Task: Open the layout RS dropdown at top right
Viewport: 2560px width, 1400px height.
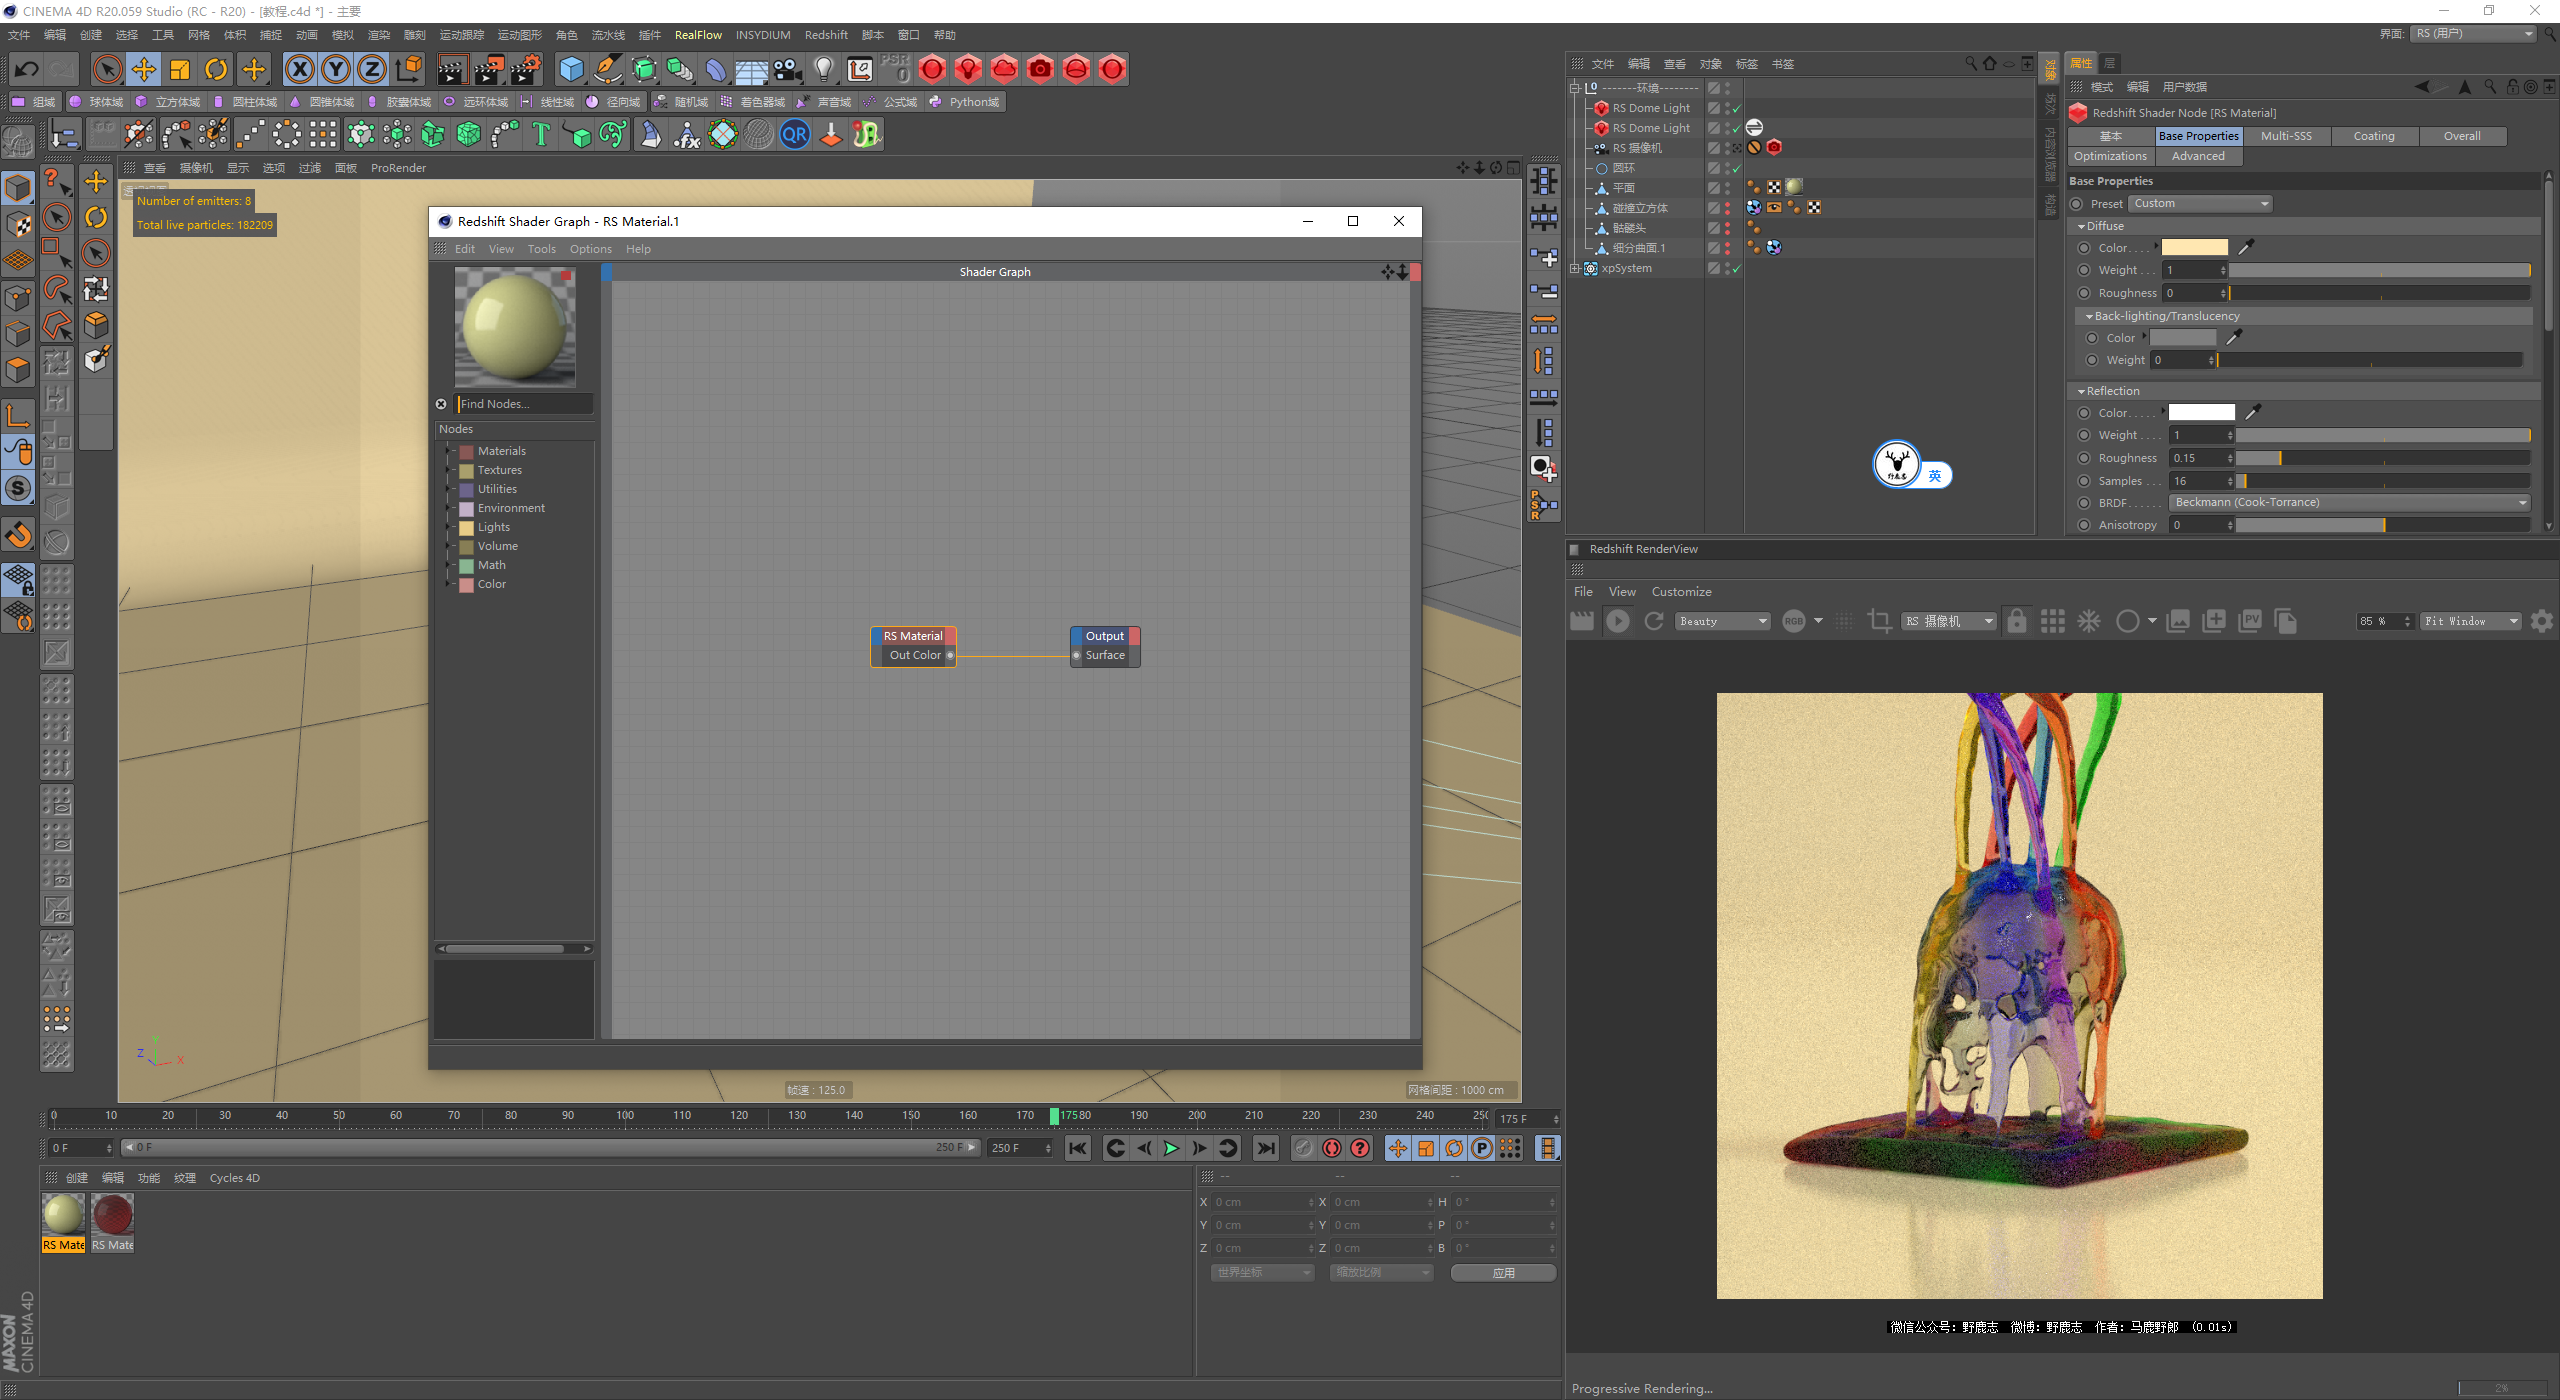Action: pos(2473,34)
